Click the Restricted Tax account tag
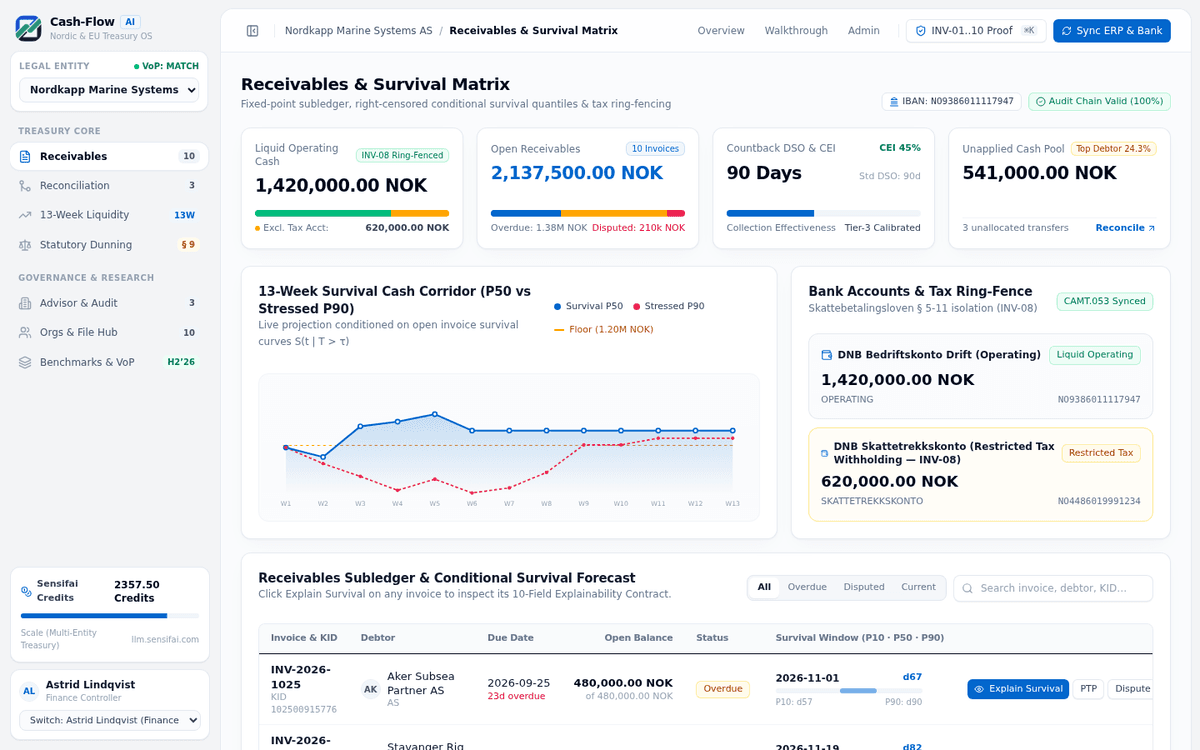1200x750 pixels. pyautogui.click(x=1101, y=453)
